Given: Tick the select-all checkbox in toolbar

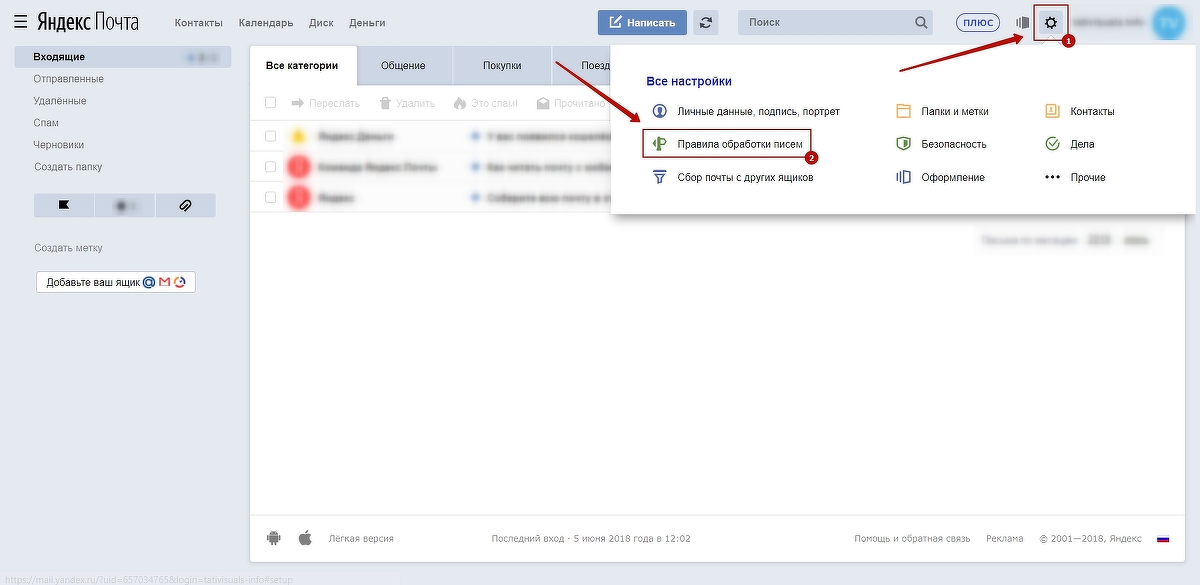Looking at the screenshot, I should 270,103.
